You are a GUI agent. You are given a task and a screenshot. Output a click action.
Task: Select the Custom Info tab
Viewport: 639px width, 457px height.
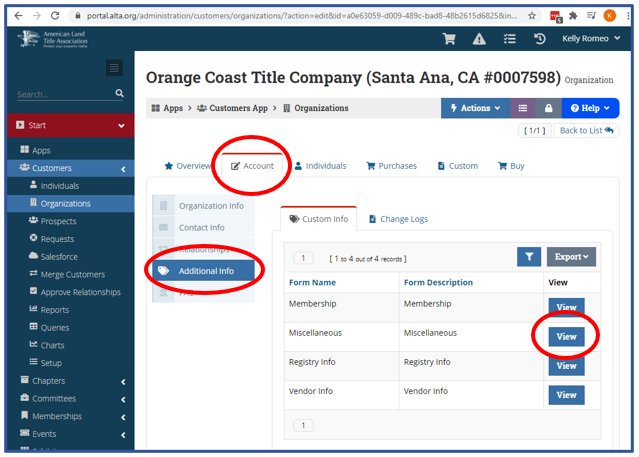(319, 219)
